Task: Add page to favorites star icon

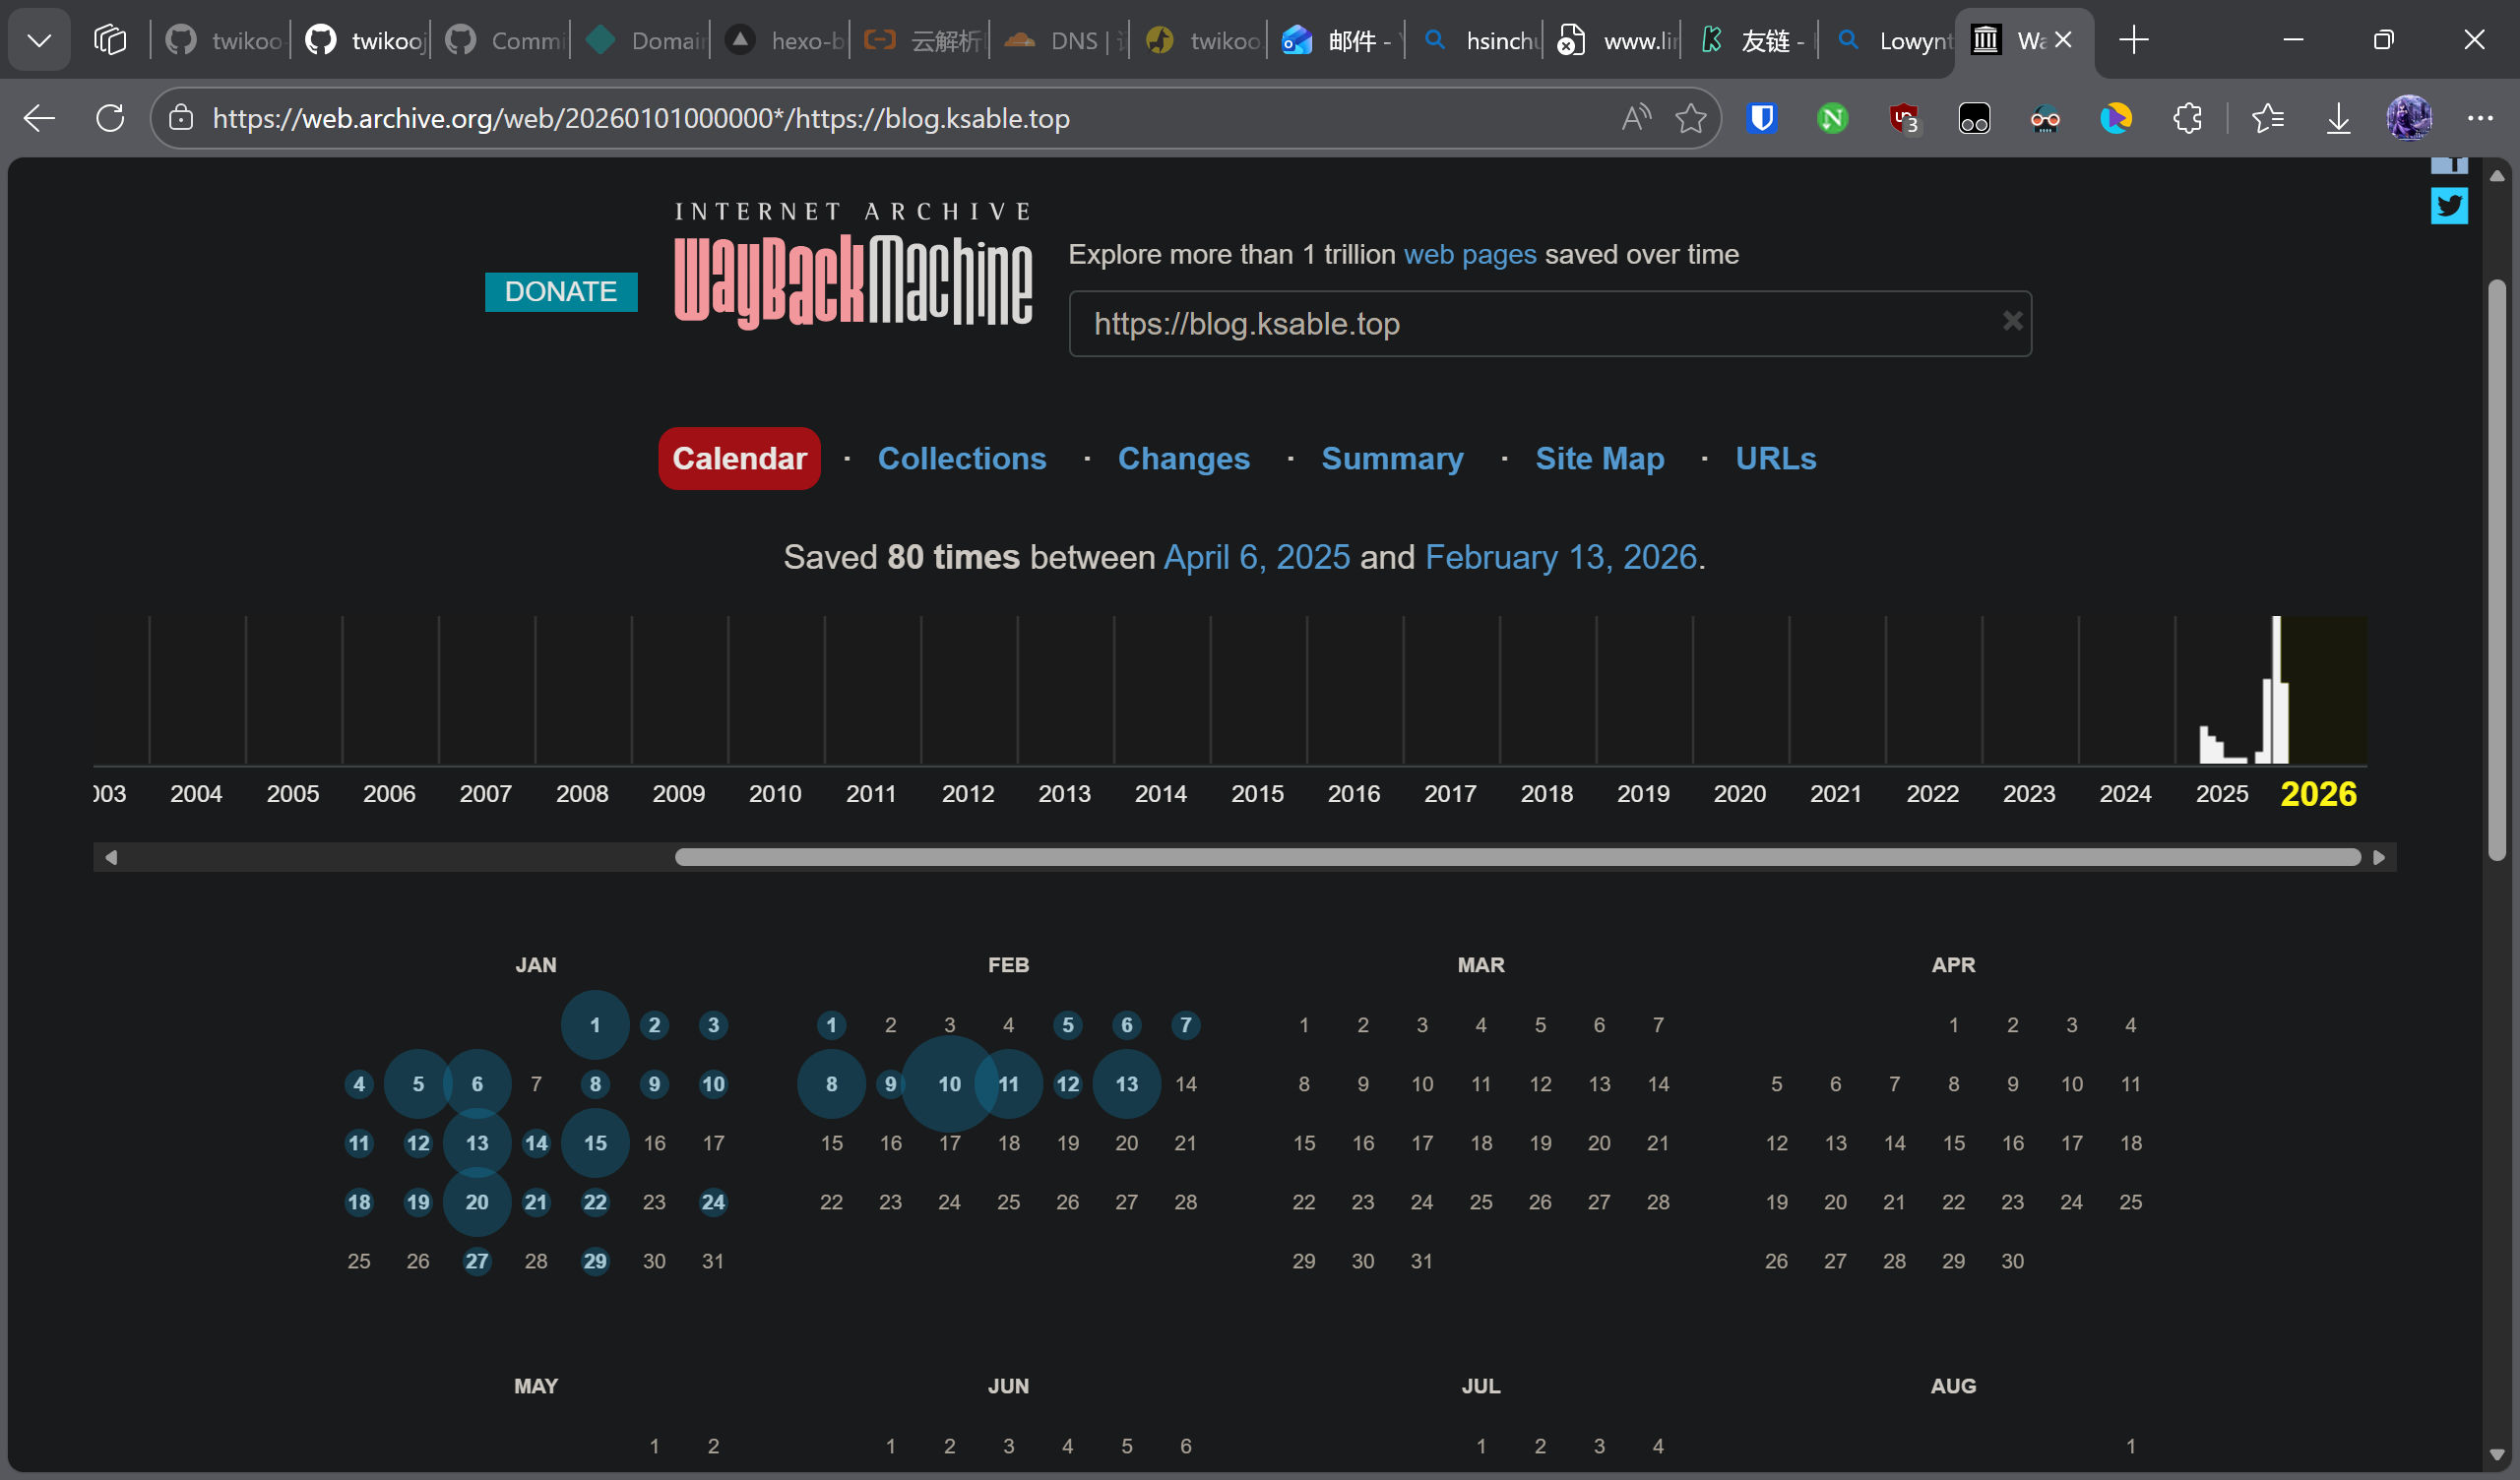Action: (x=1690, y=118)
